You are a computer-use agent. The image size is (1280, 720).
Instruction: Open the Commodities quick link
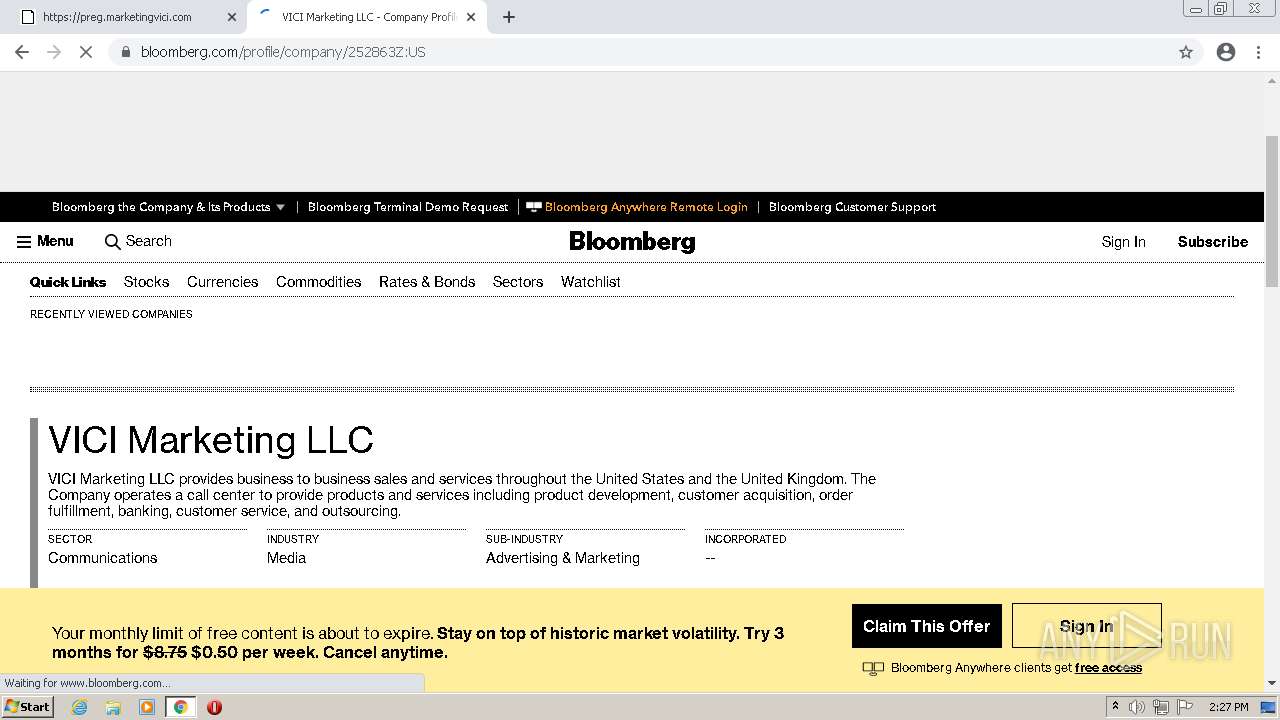click(x=318, y=282)
